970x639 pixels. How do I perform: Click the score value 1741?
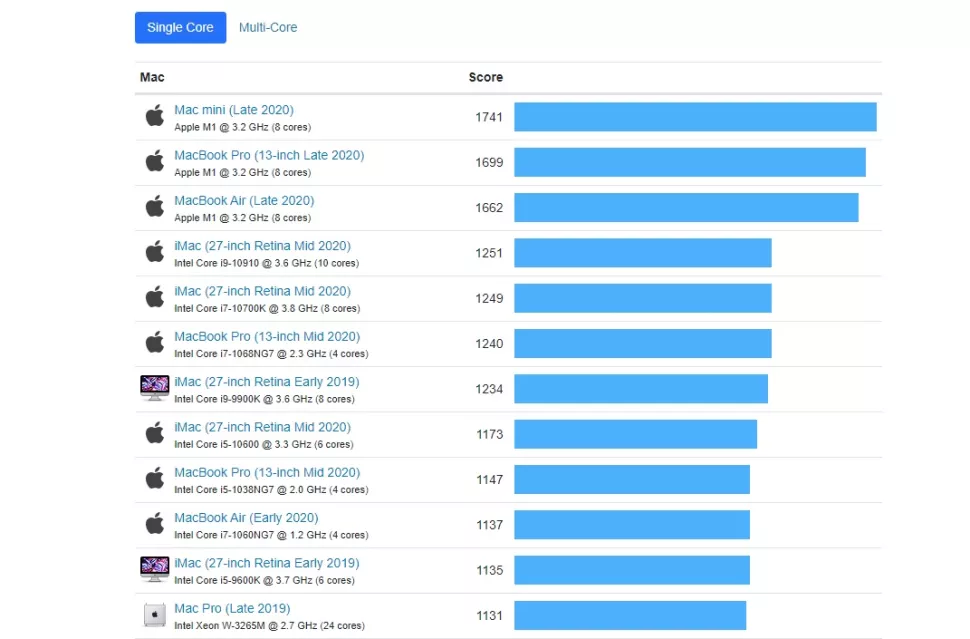tap(489, 117)
